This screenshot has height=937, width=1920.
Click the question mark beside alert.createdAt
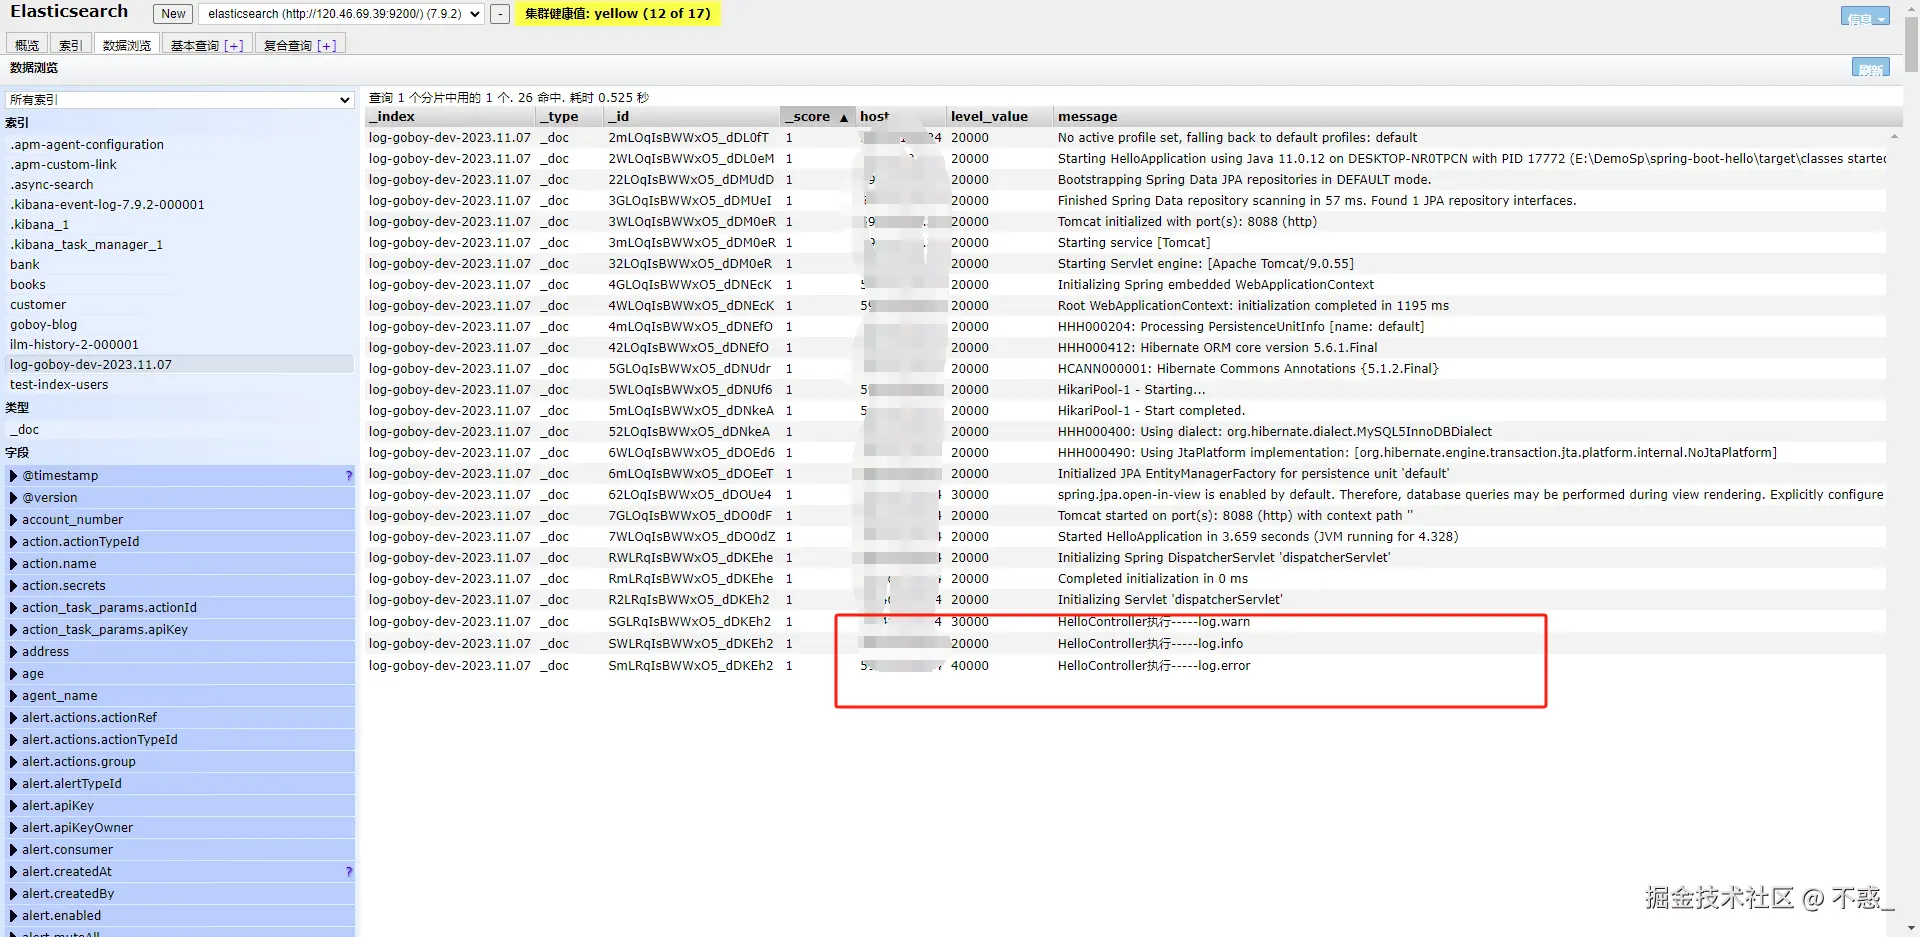pos(348,872)
